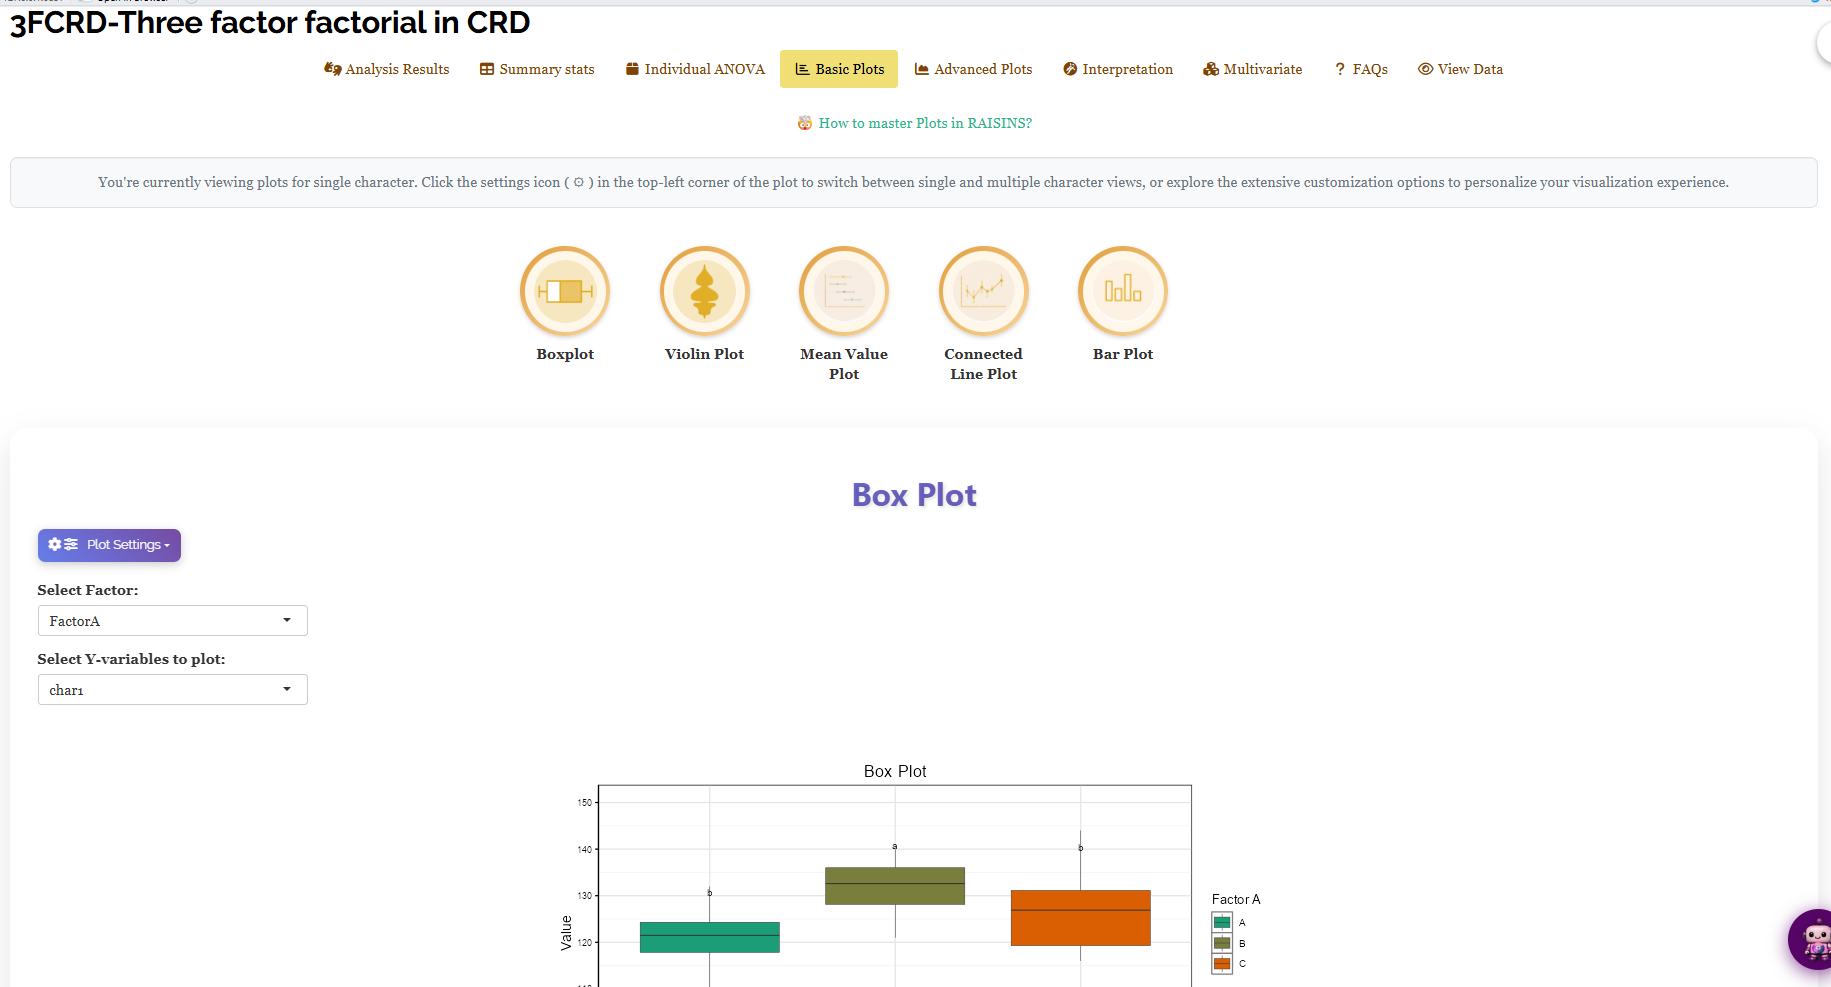This screenshot has height=987, width=1831.
Task: Click the orange C legend swatch
Action: 1222,964
